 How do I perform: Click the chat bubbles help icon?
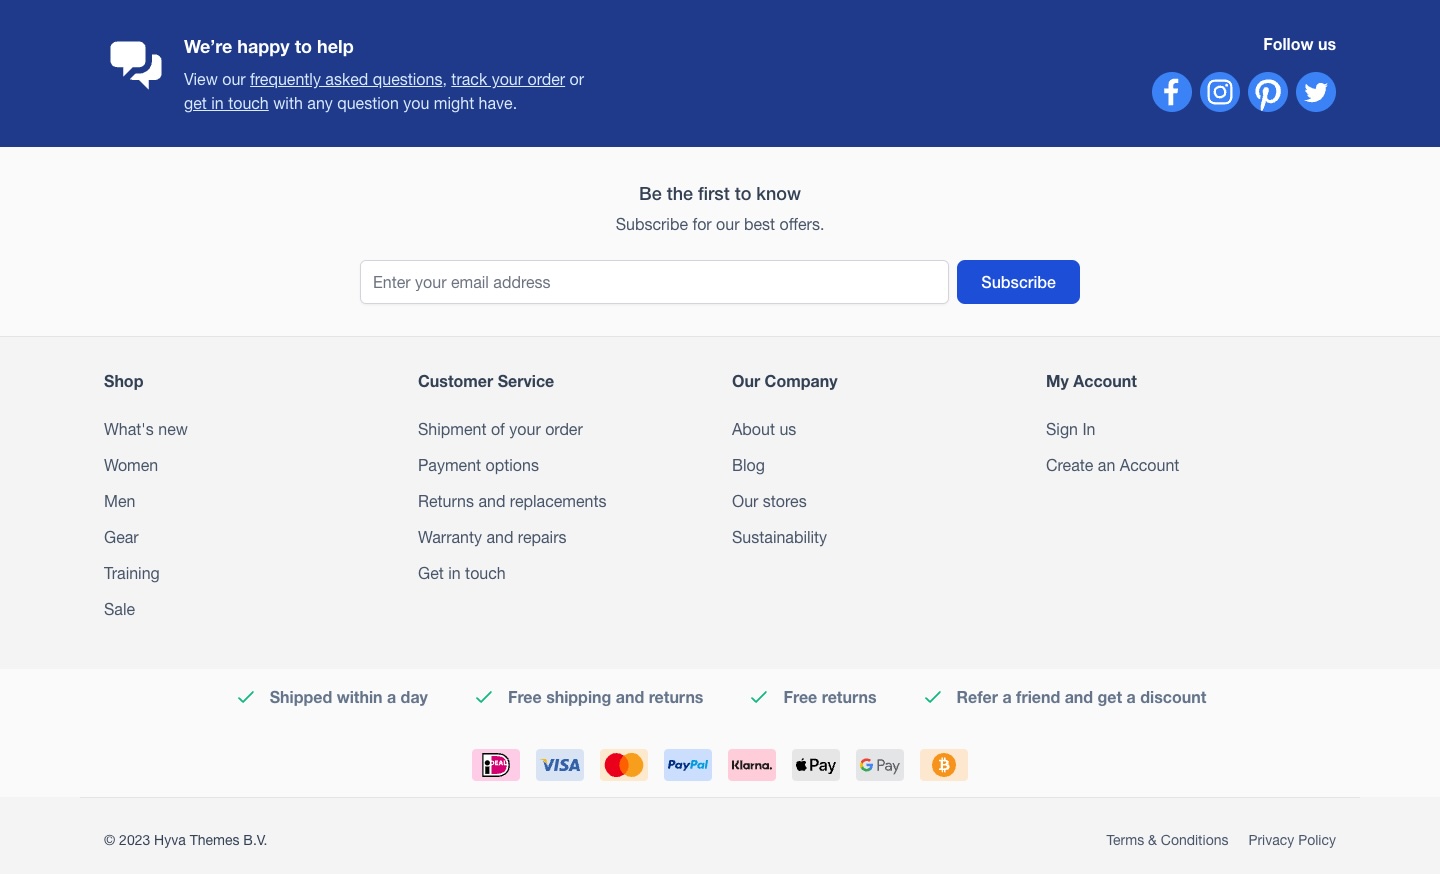(x=136, y=65)
